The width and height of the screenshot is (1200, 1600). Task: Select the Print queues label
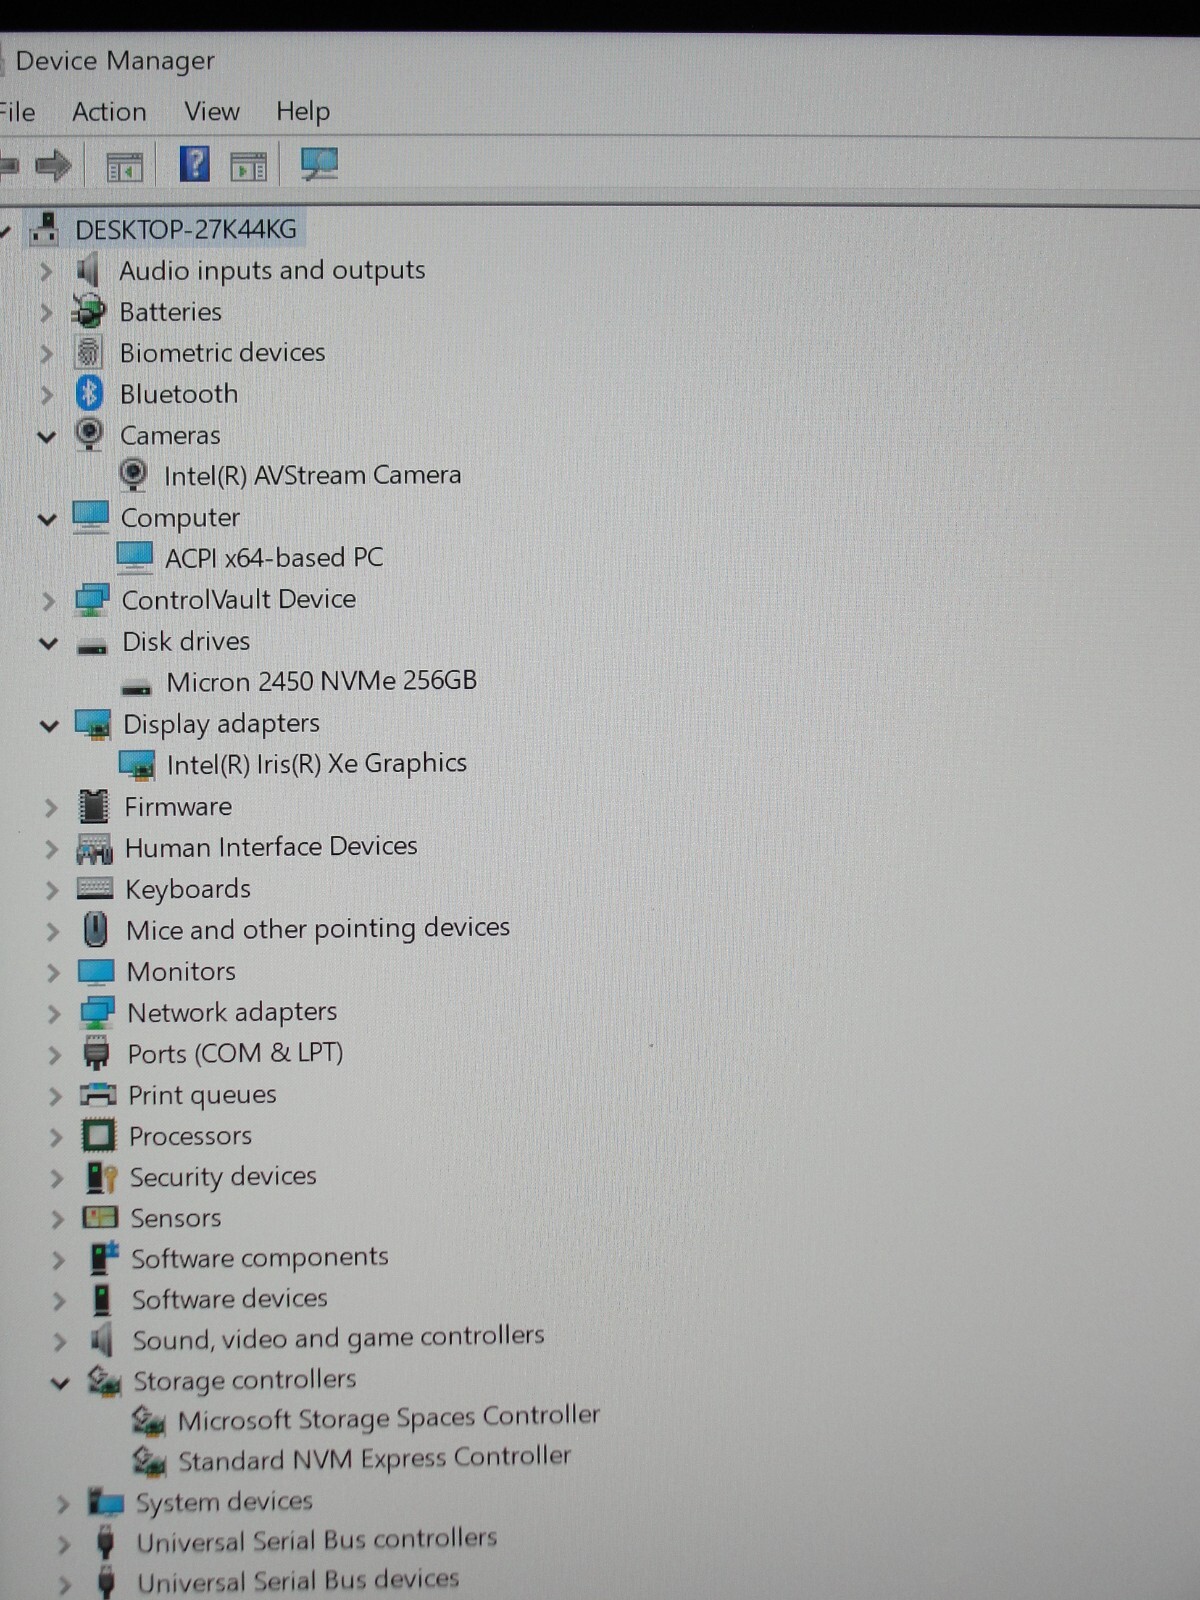tap(202, 1095)
